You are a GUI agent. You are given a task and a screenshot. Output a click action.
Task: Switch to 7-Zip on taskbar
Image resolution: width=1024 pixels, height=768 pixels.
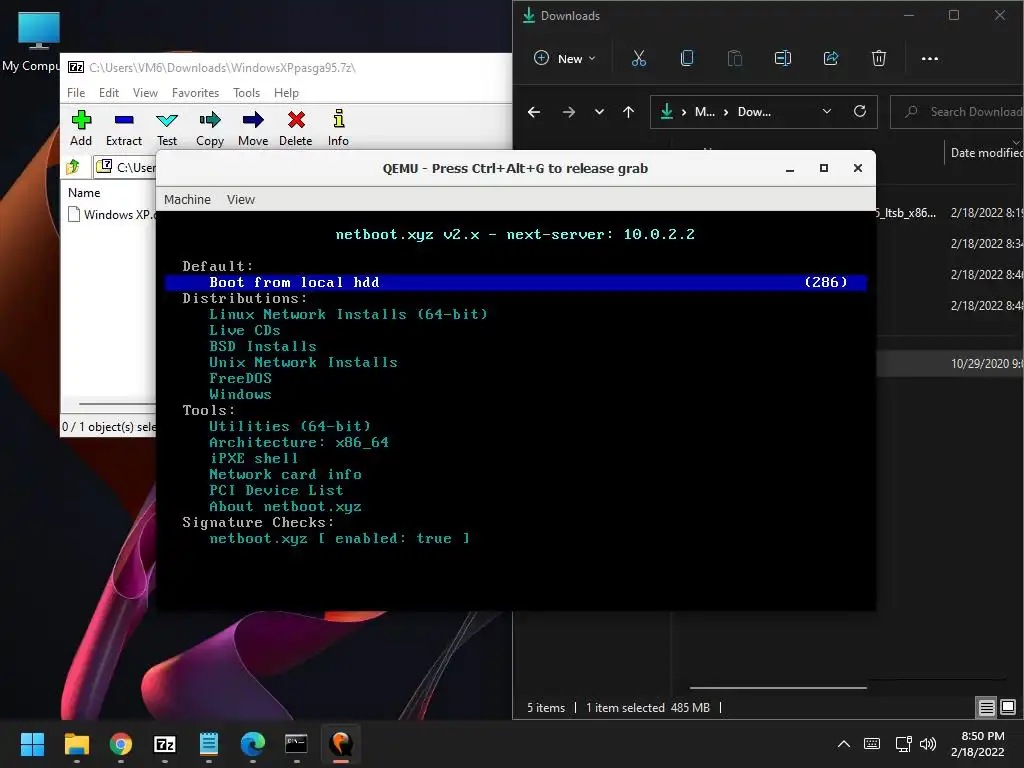pos(165,744)
